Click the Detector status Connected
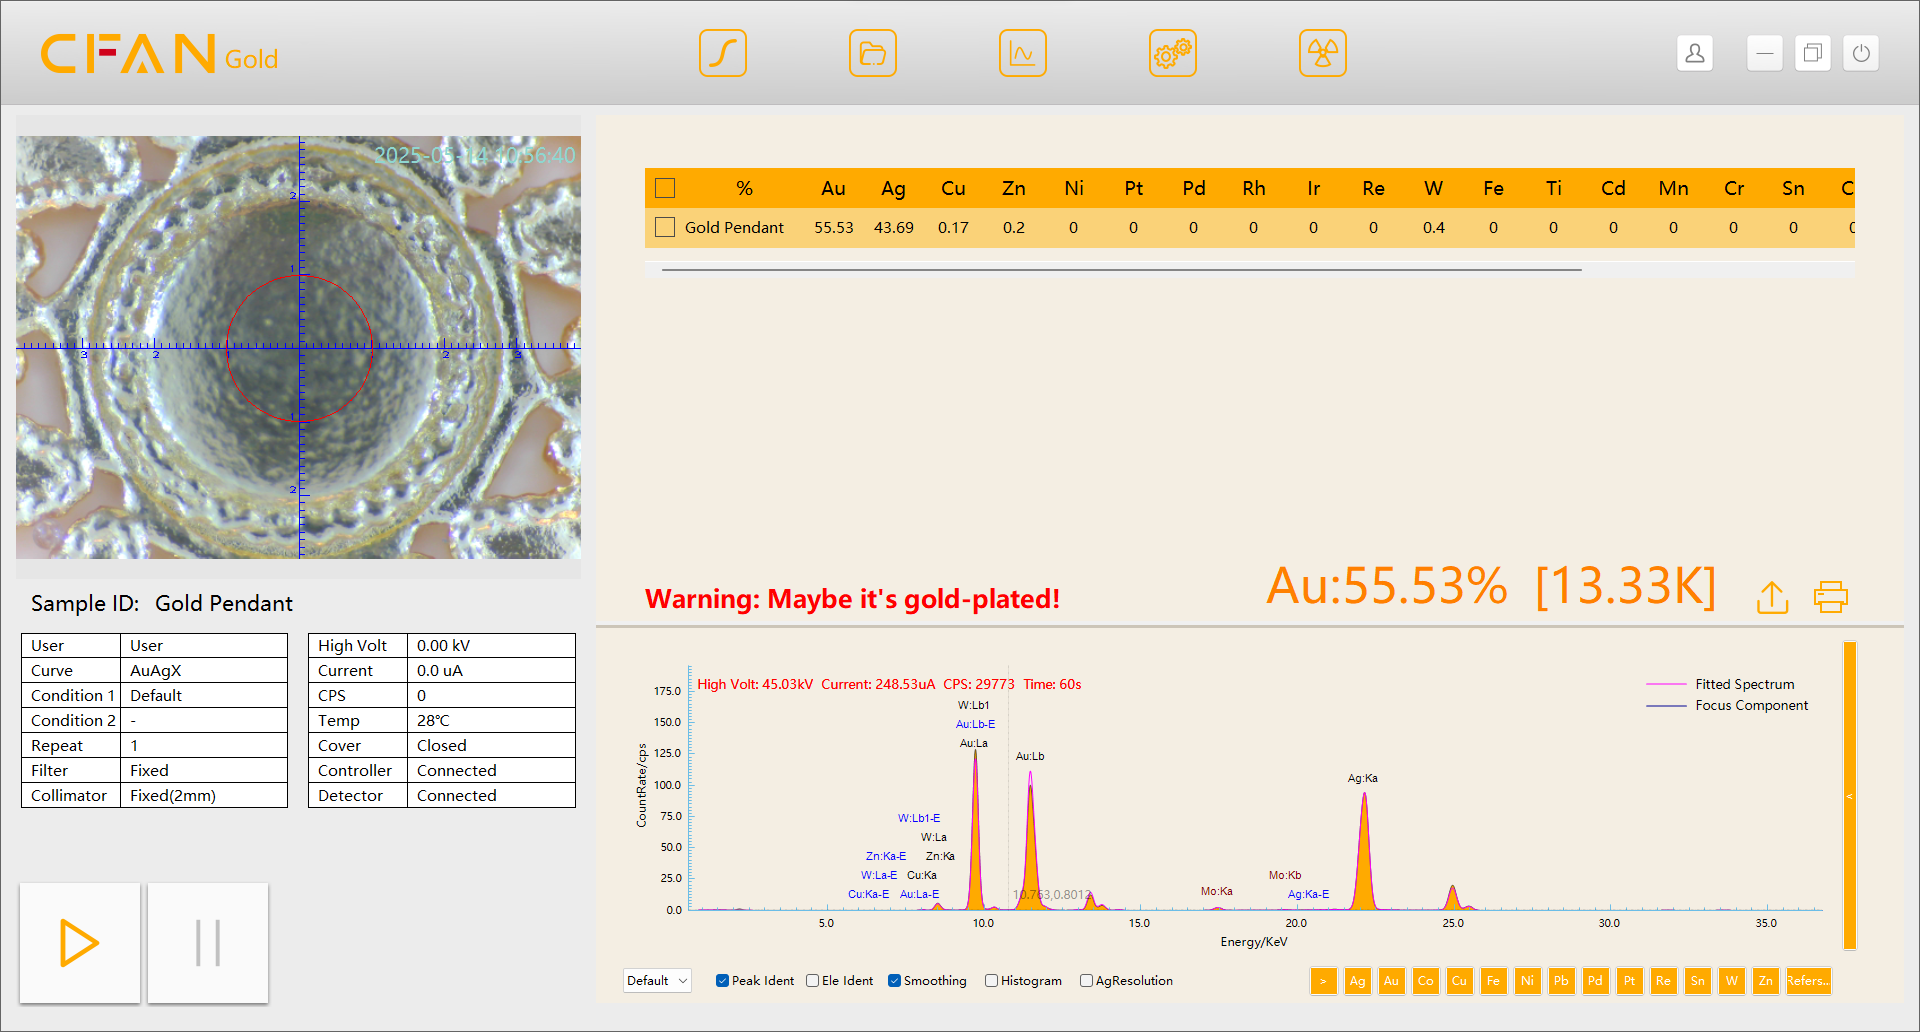This screenshot has width=1920, height=1032. [x=491, y=795]
